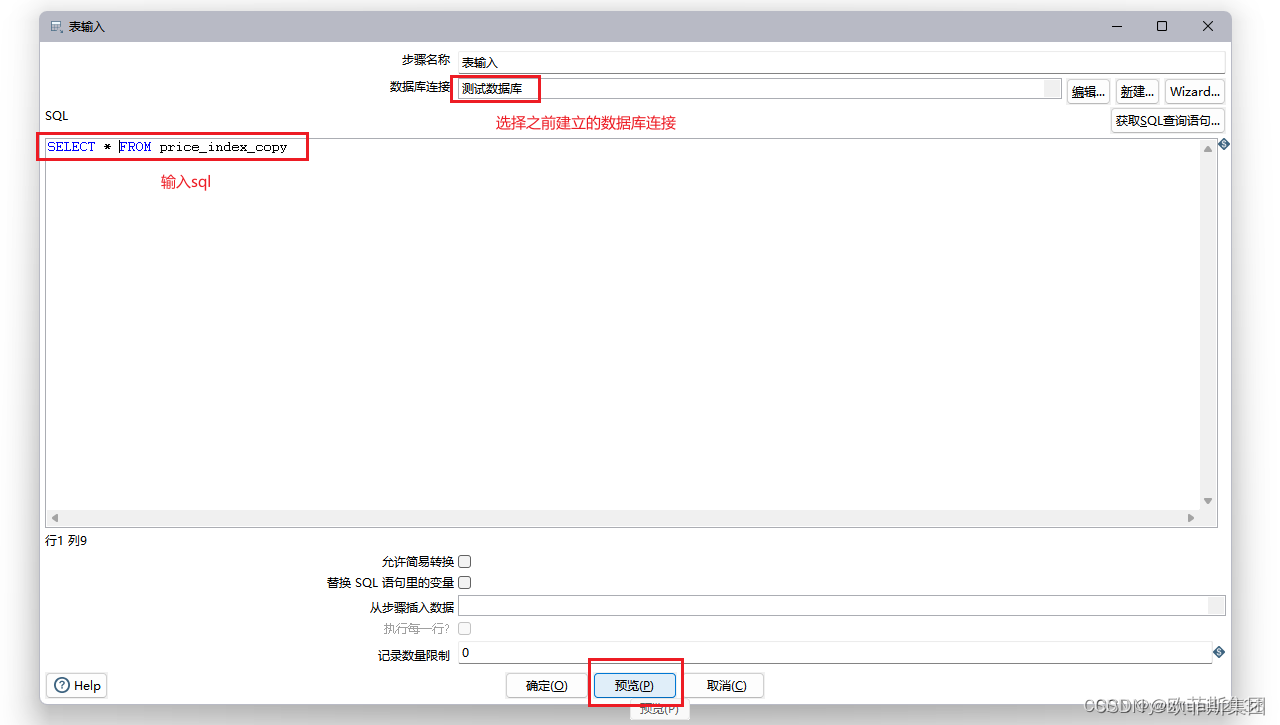Click the SQL editor scroll down arrow
This screenshot has height=725, width=1280.
1208,501
